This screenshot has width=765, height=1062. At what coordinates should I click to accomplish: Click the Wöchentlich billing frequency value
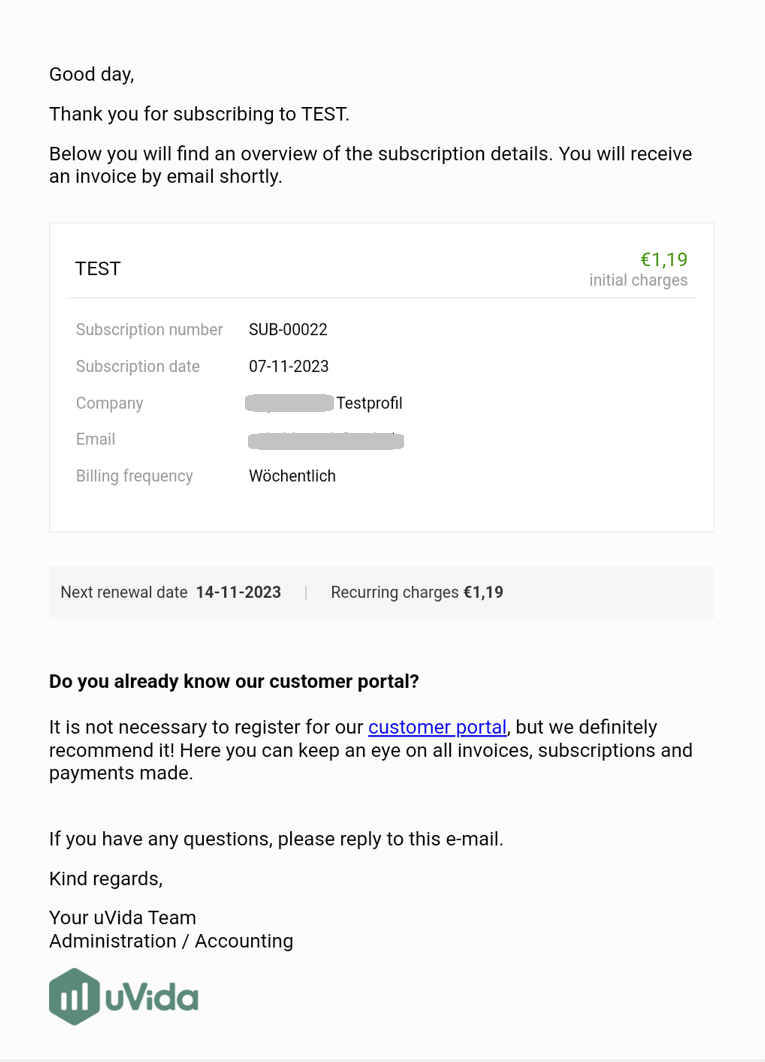292,476
